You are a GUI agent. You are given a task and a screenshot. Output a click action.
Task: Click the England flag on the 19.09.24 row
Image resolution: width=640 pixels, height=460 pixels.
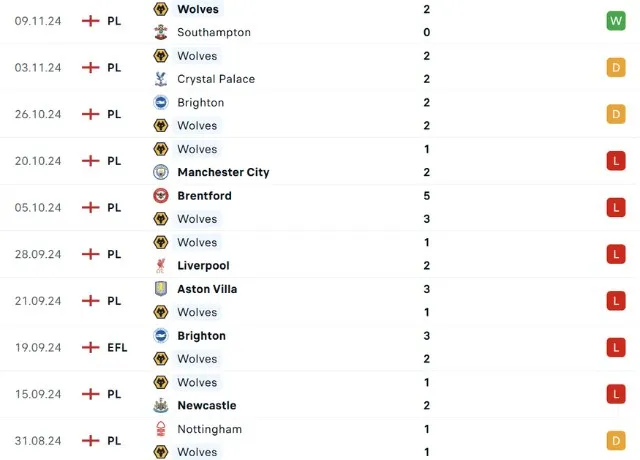coord(90,348)
